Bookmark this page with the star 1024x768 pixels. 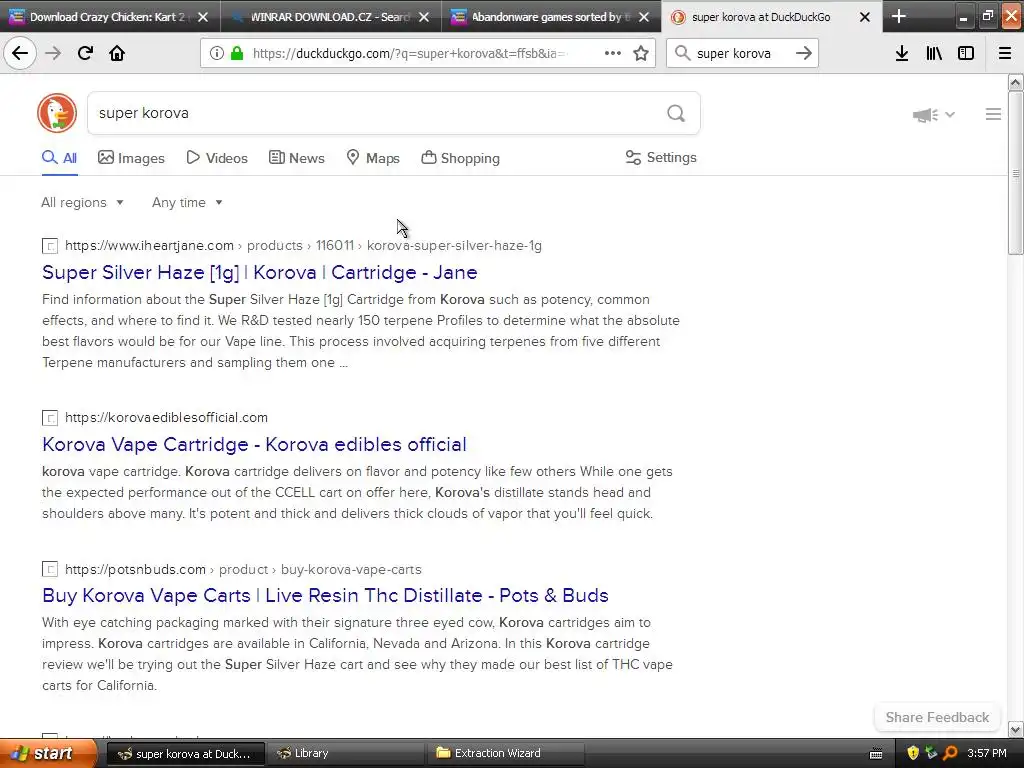point(641,53)
